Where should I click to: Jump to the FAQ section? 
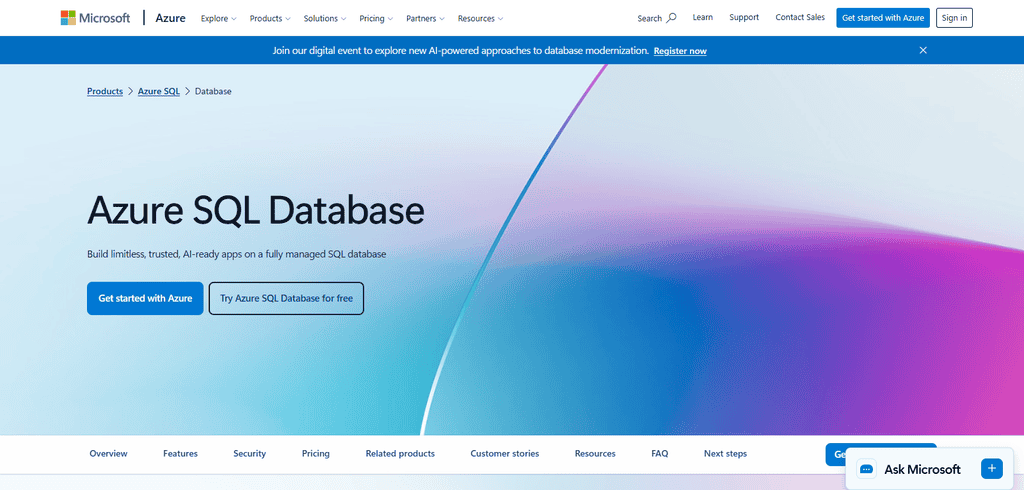click(660, 453)
